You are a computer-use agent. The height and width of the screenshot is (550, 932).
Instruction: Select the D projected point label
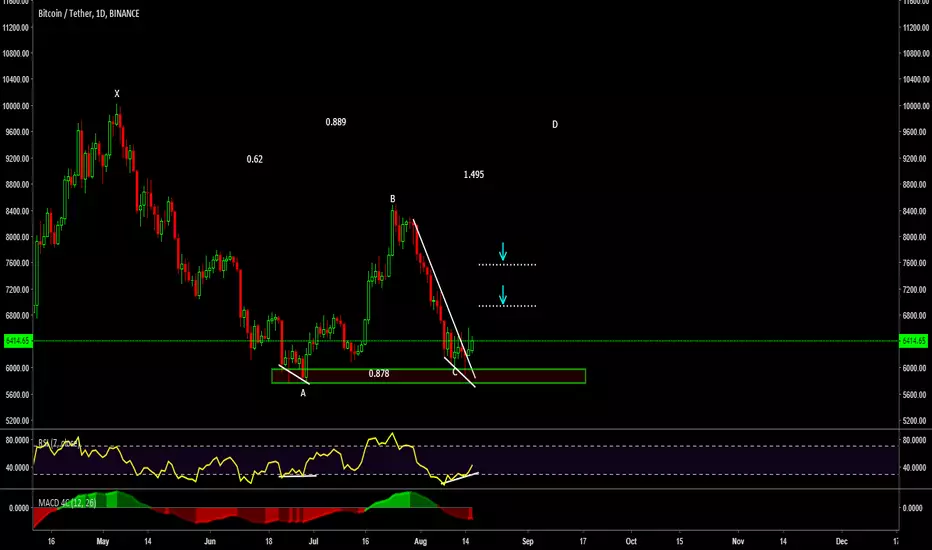[x=555, y=124]
